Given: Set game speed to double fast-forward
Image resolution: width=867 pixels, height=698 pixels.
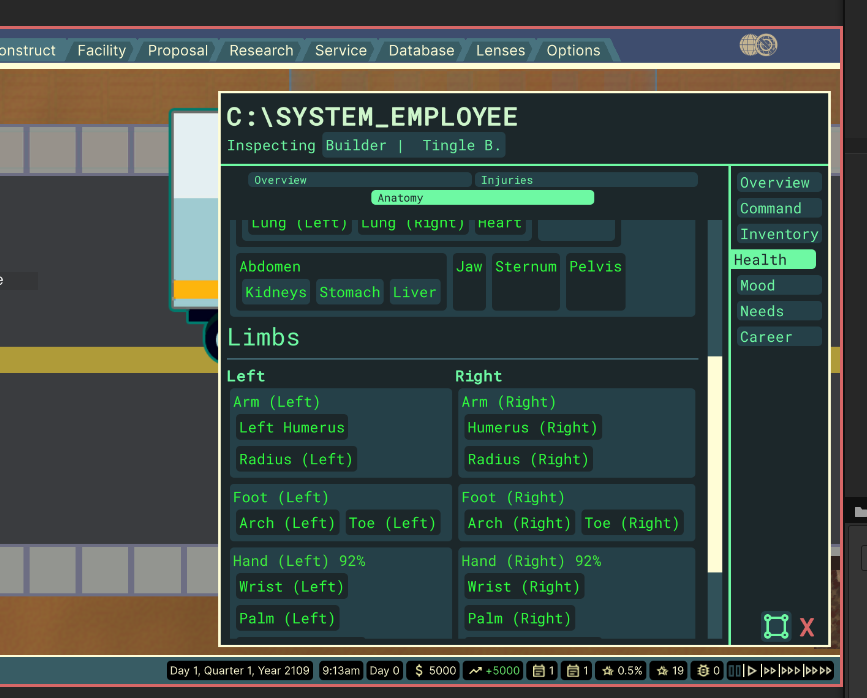Looking at the screenshot, I should click(x=769, y=671).
